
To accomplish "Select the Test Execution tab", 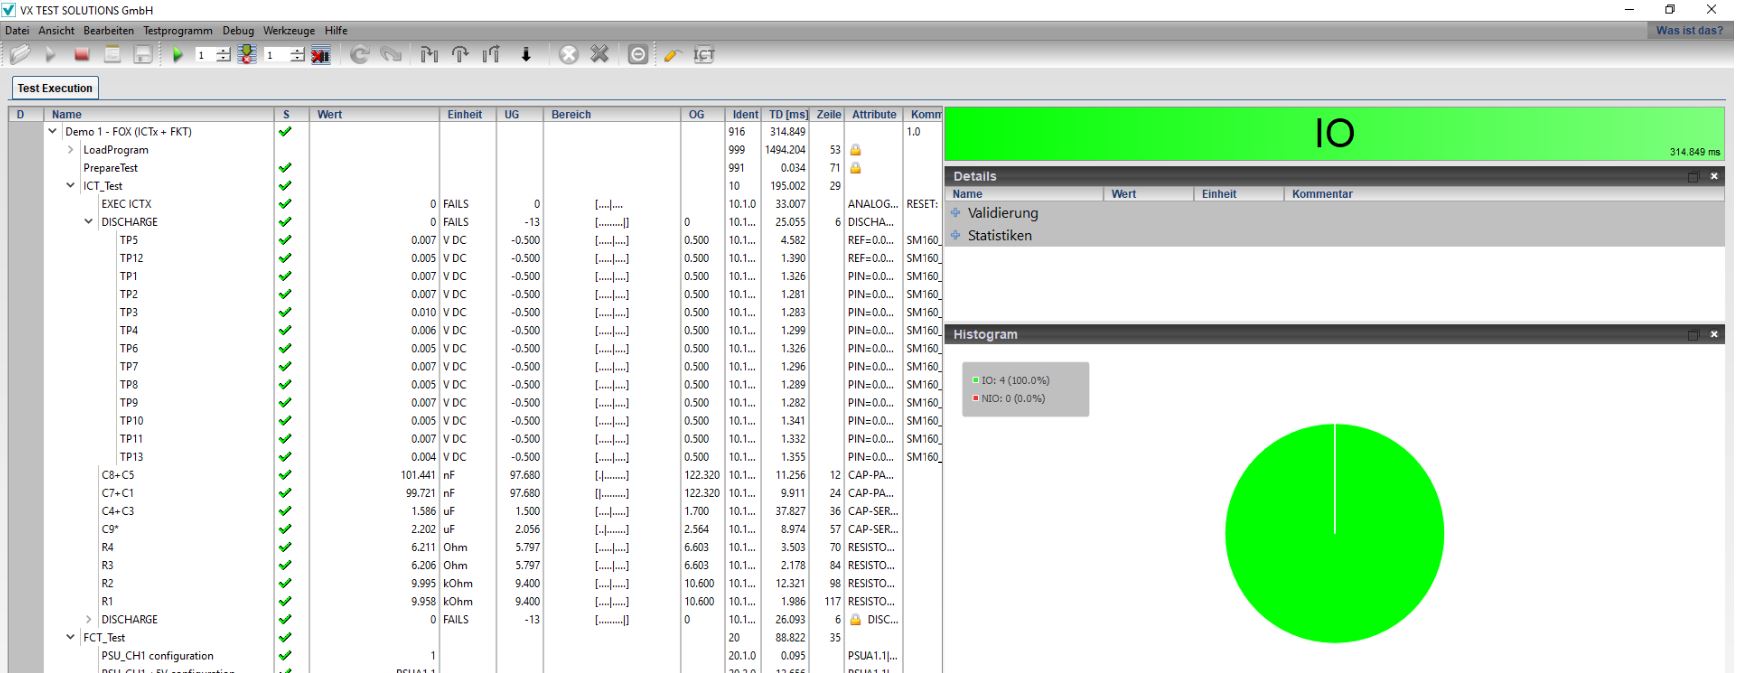I will [55, 88].
